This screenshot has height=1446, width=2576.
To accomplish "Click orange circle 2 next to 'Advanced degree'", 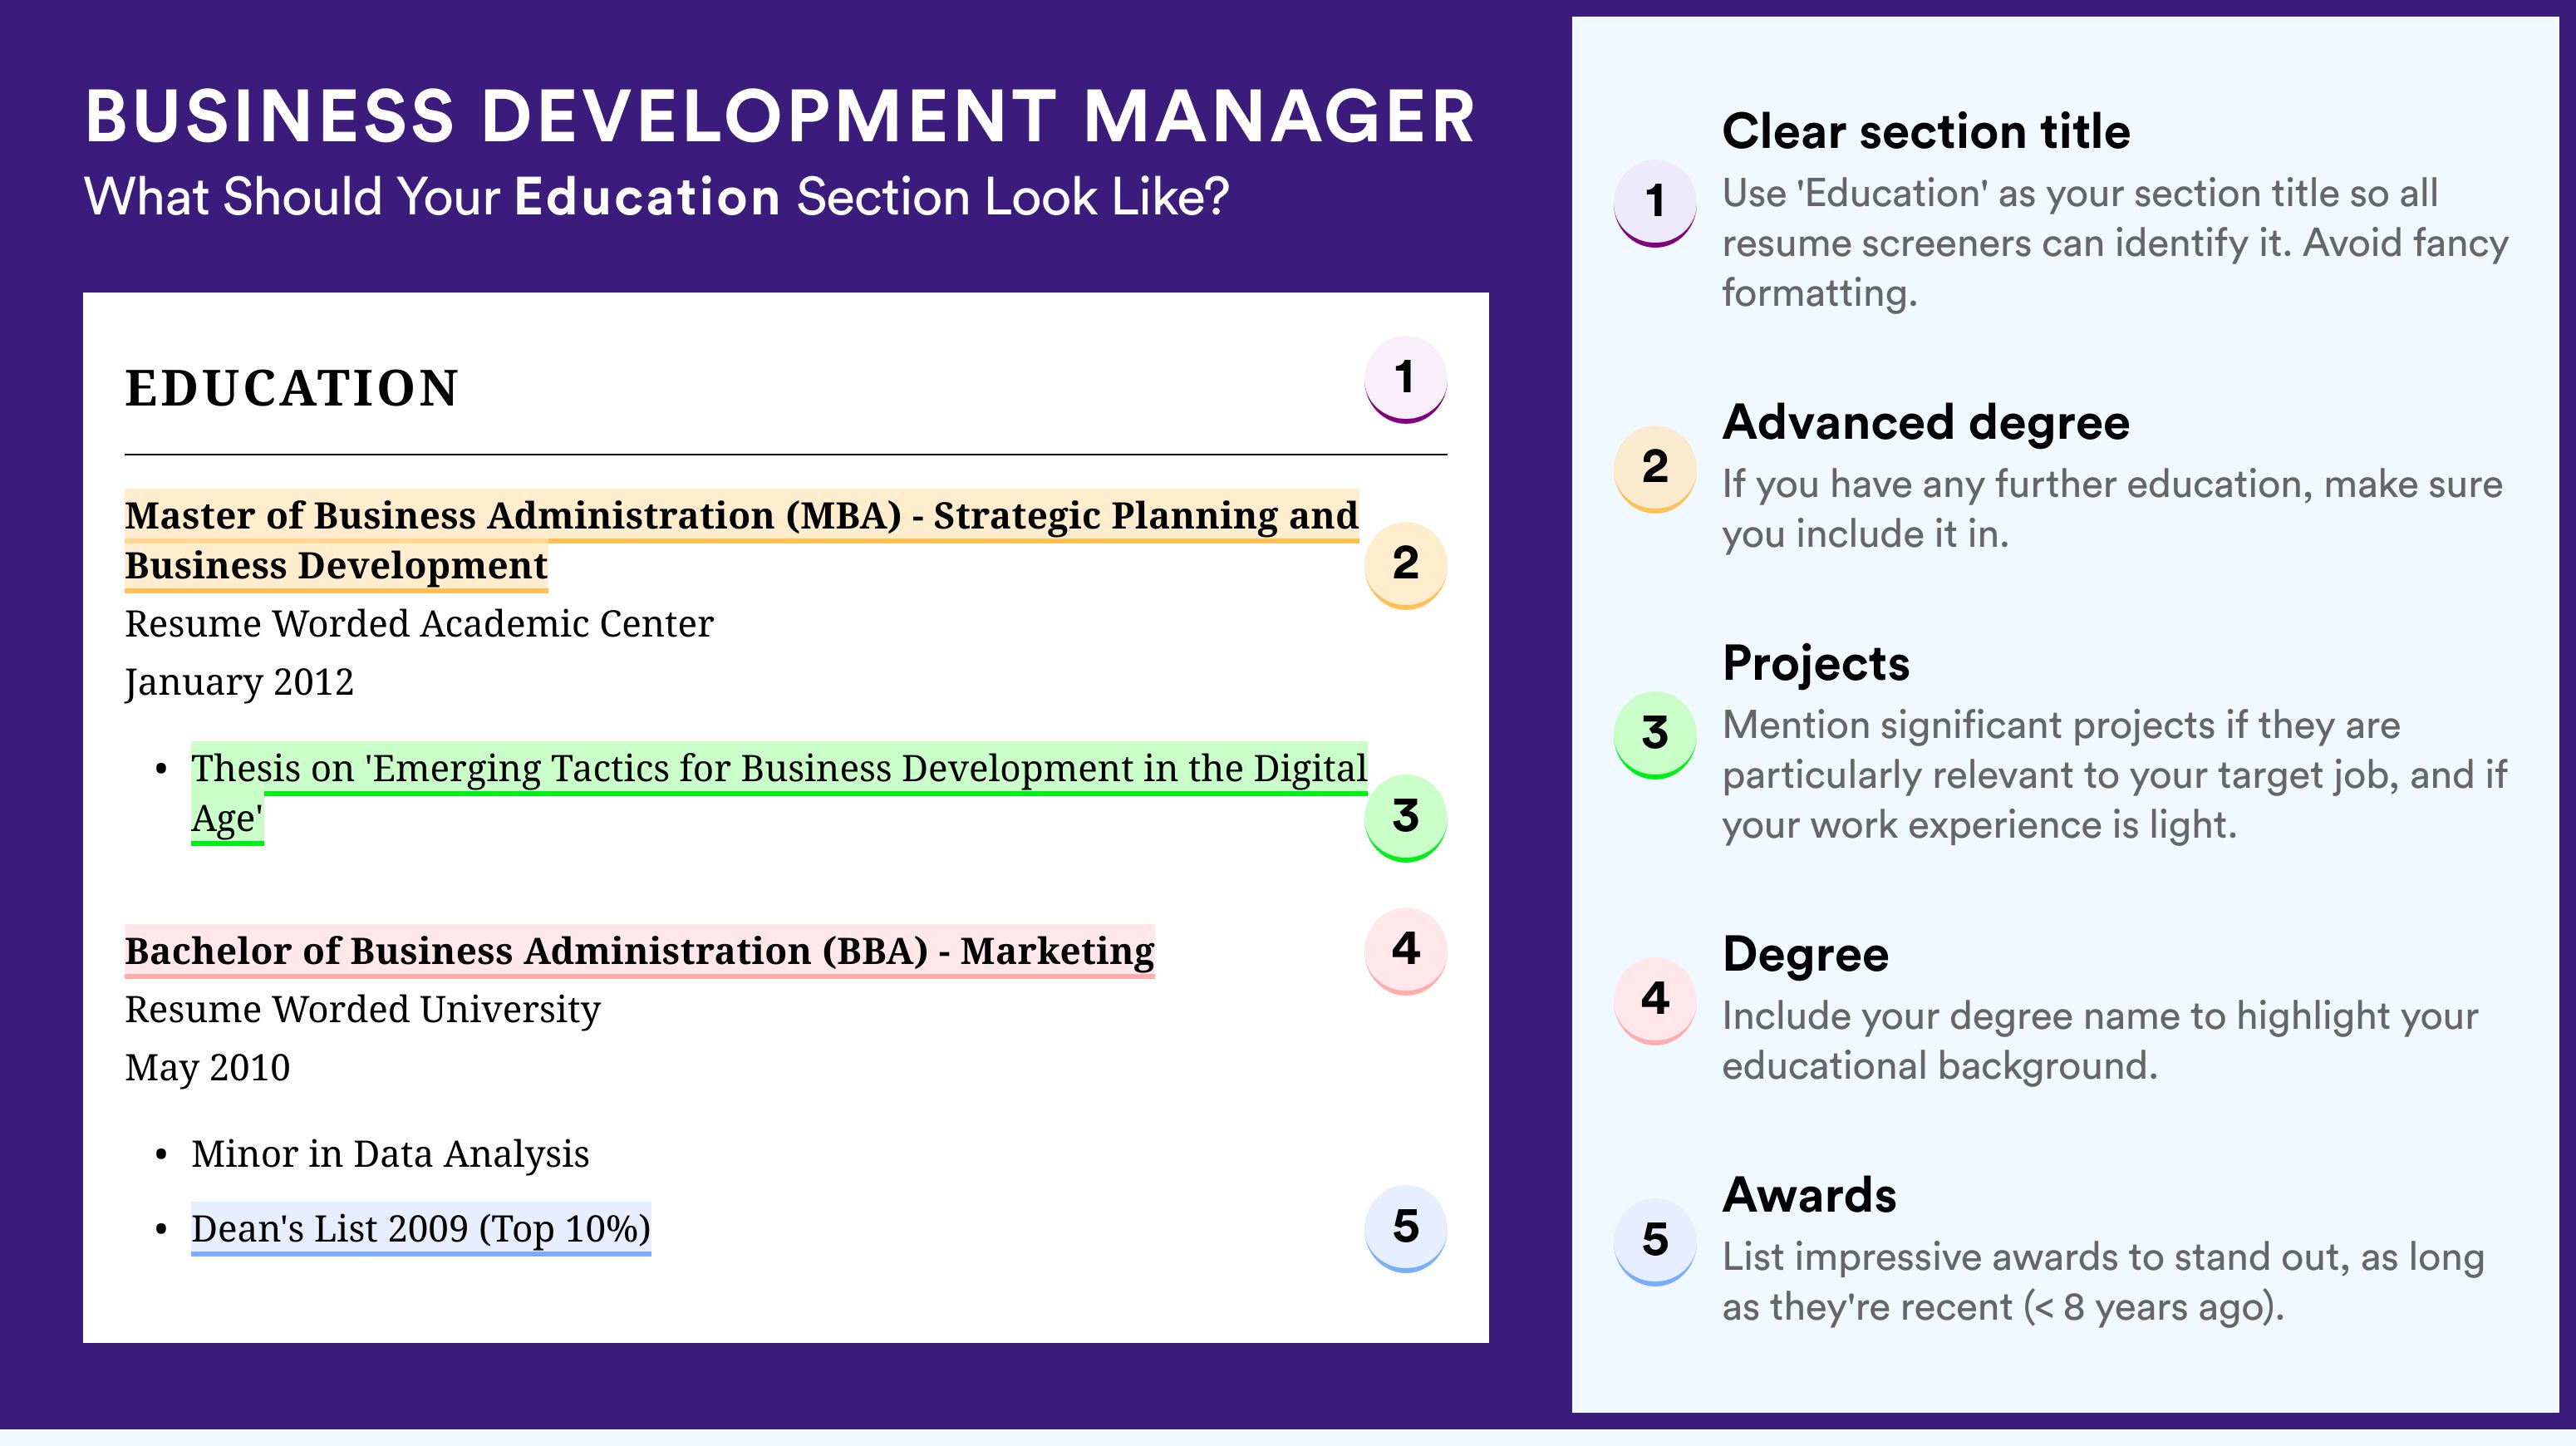I will [x=1655, y=470].
